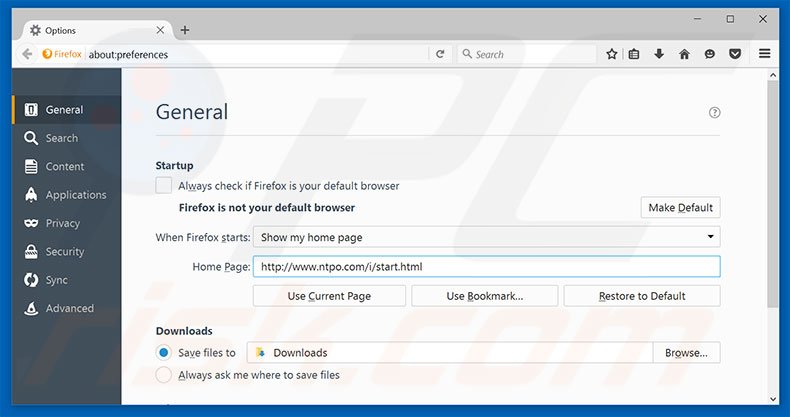Reload the page with the refresh icon
Image resolution: width=790 pixels, height=417 pixels.
[x=440, y=54]
